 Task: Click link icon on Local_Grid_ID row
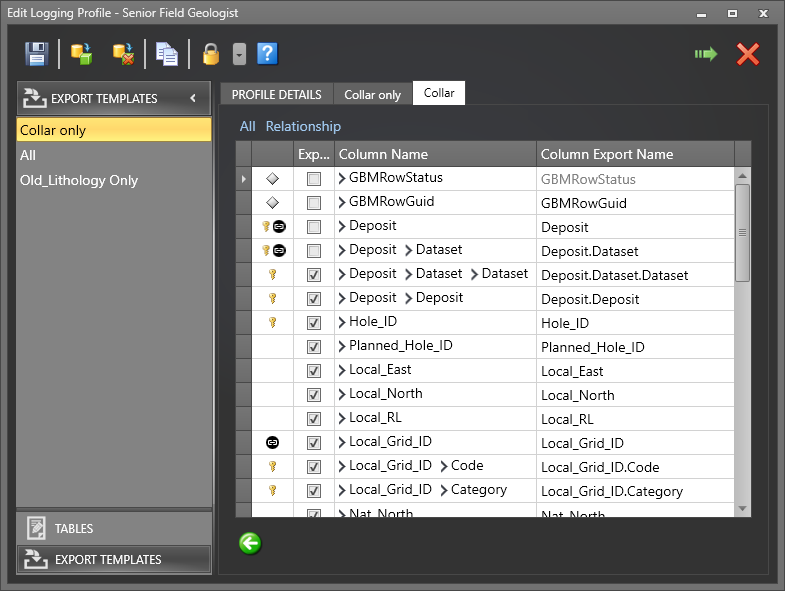(272, 443)
